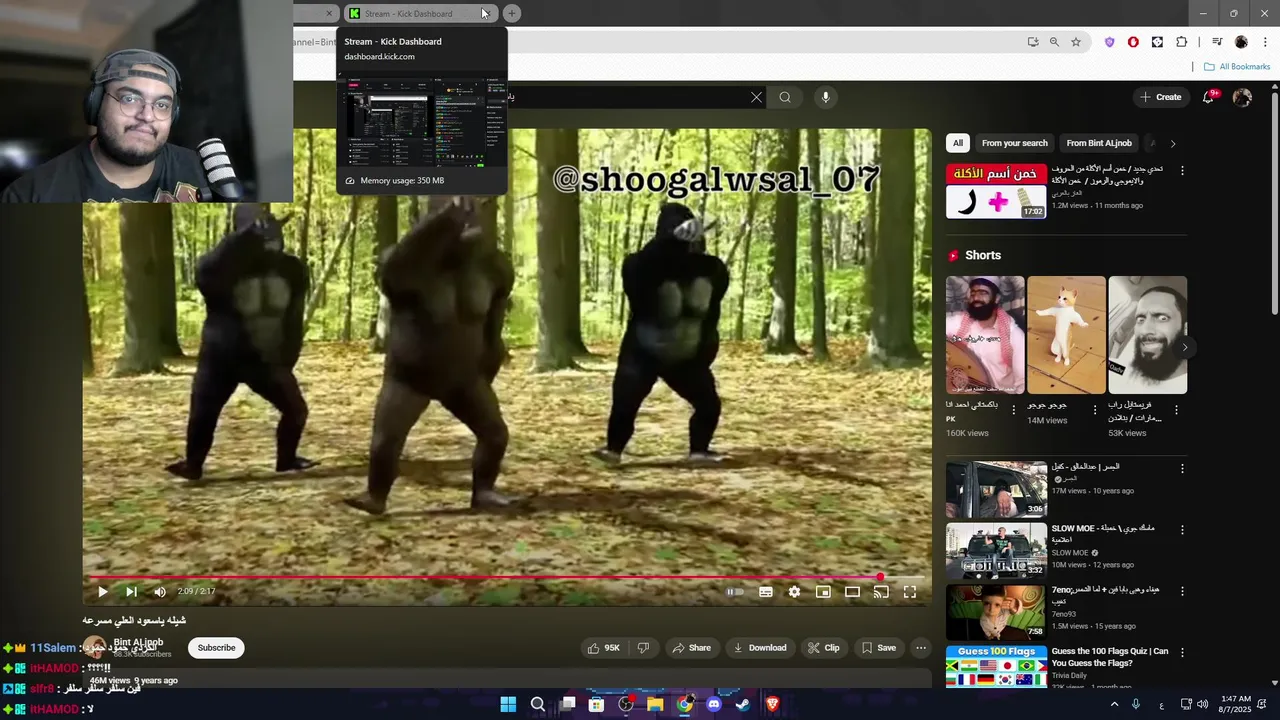Open options for the 14M views Short

click(1095, 410)
